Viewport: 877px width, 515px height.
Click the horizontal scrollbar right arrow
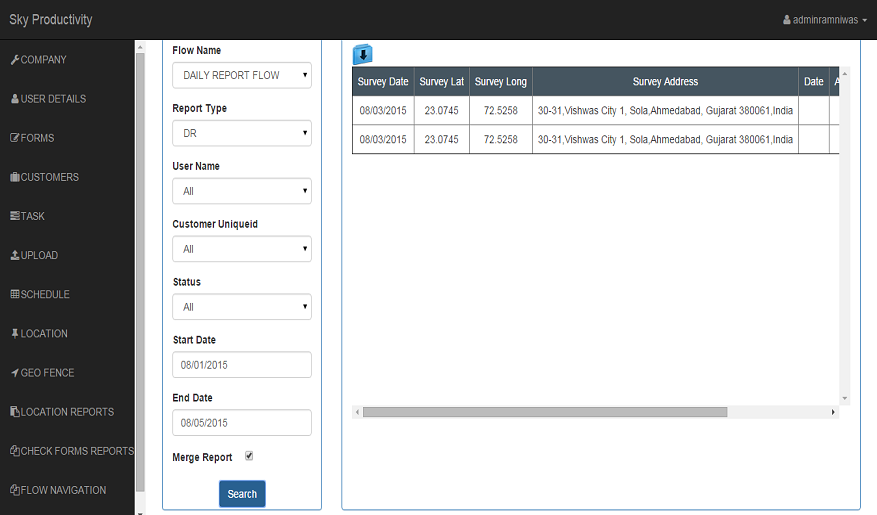coord(833,412)
